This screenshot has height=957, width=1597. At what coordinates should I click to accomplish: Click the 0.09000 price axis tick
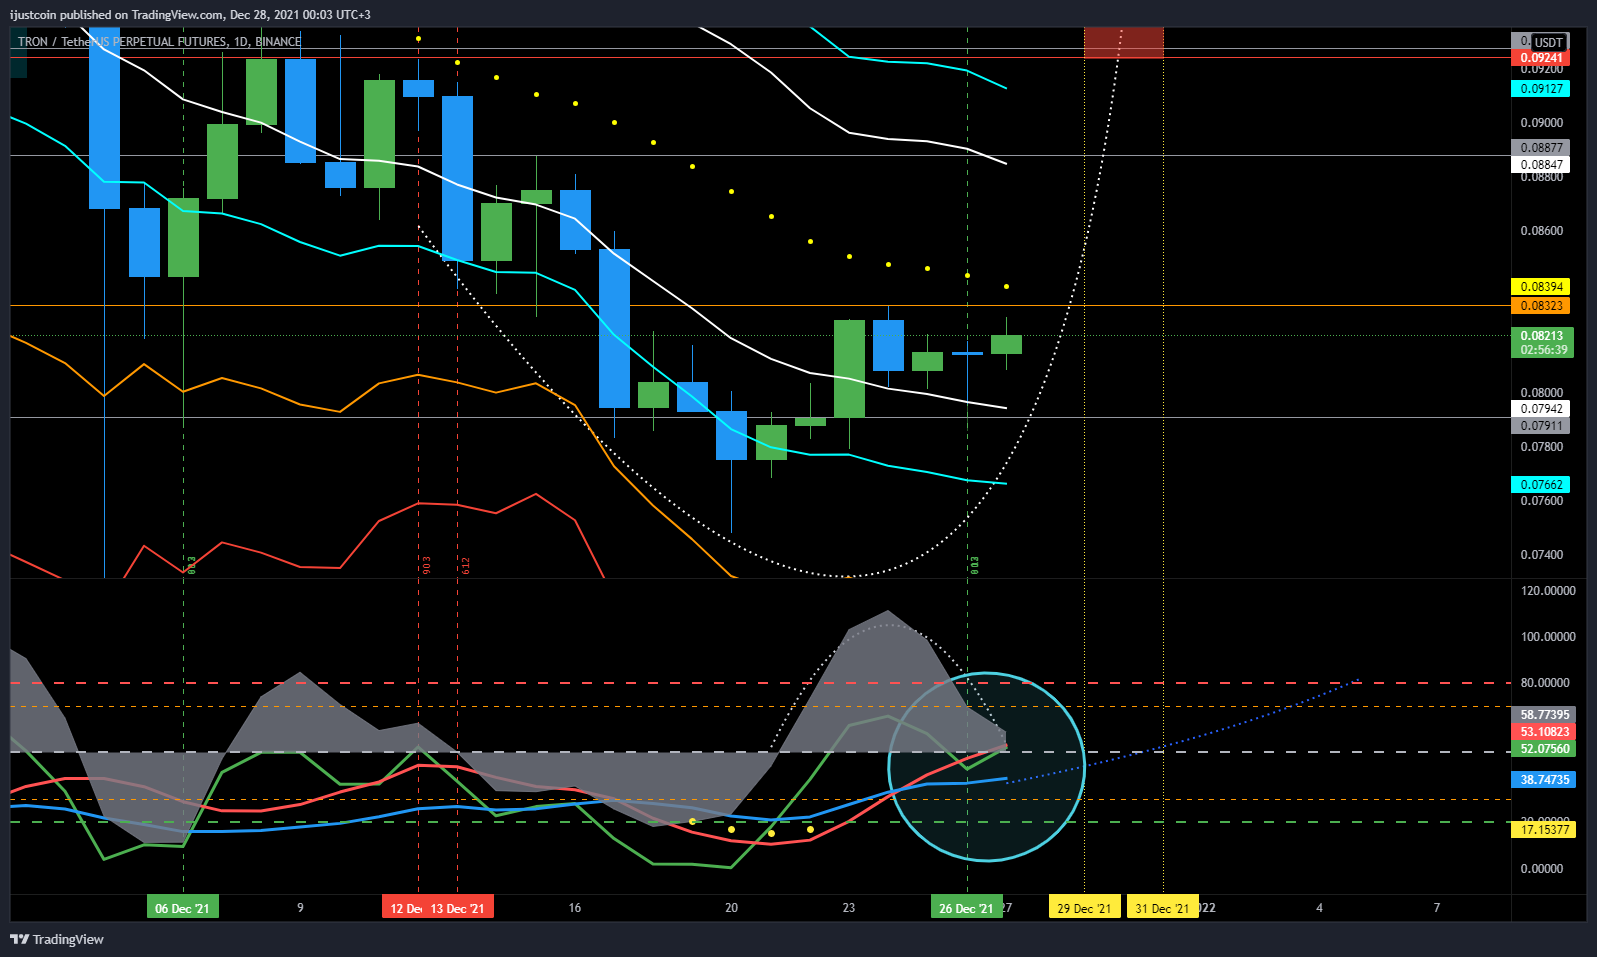(x=1541, y=123)
